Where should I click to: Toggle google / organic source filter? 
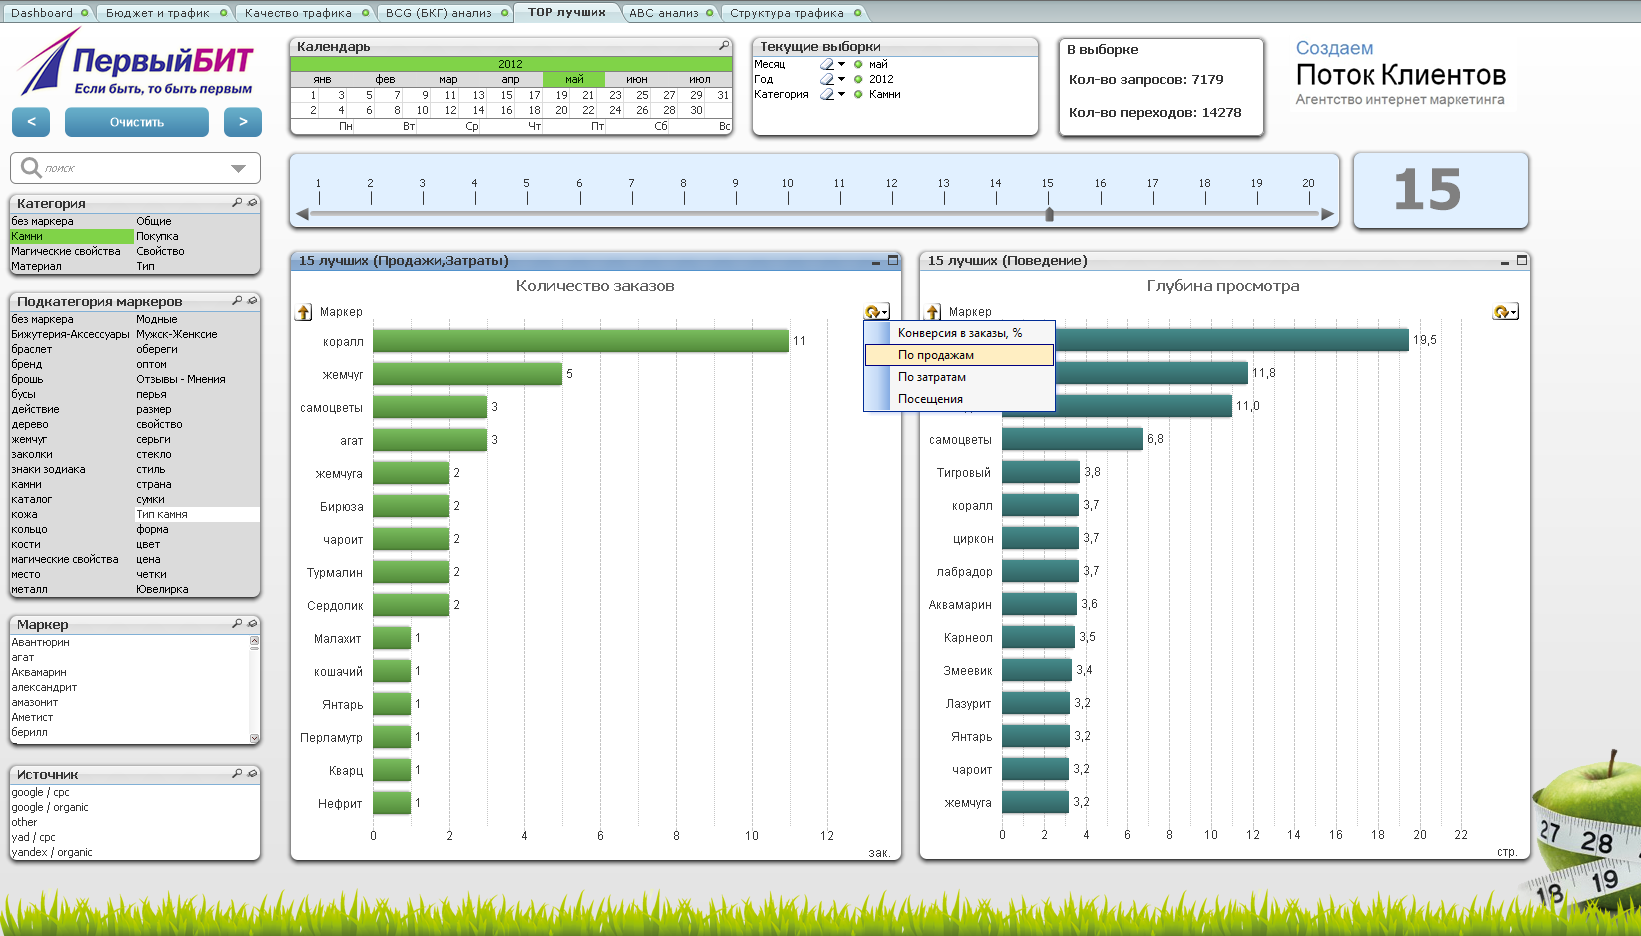[x=50, y=807]
